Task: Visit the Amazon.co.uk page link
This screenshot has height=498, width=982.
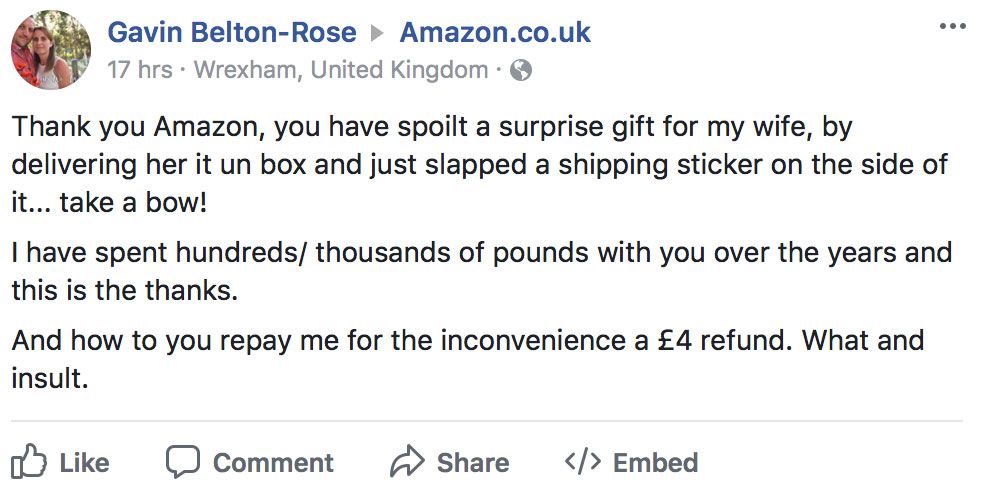Action: point(495,32)
